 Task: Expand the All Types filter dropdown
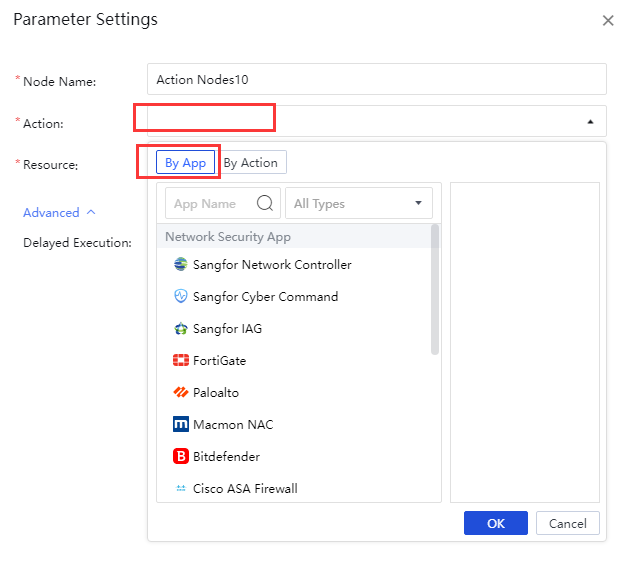click(x=358, y=203)
